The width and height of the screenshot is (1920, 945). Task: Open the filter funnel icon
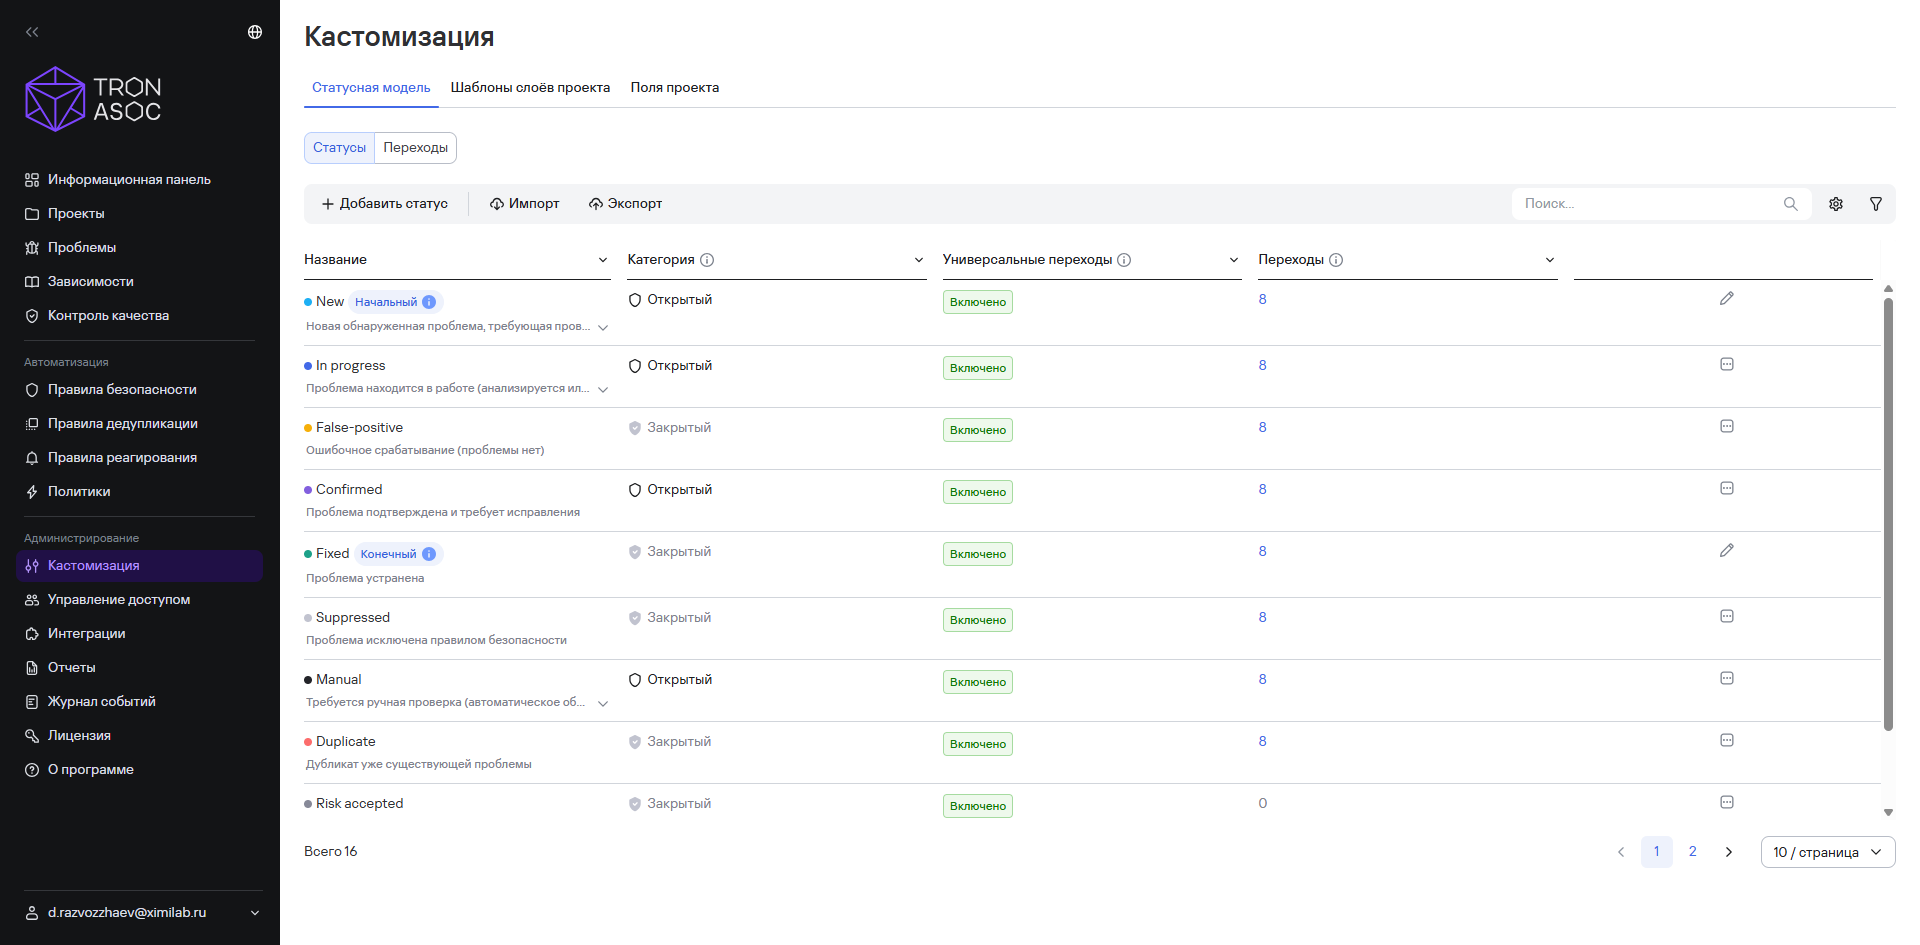coord(1876,204)
